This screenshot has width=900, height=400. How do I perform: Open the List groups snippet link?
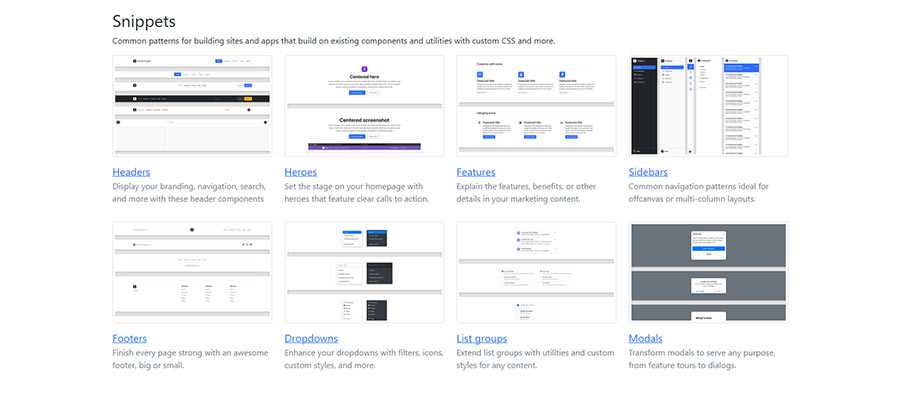tap(482, 339)
